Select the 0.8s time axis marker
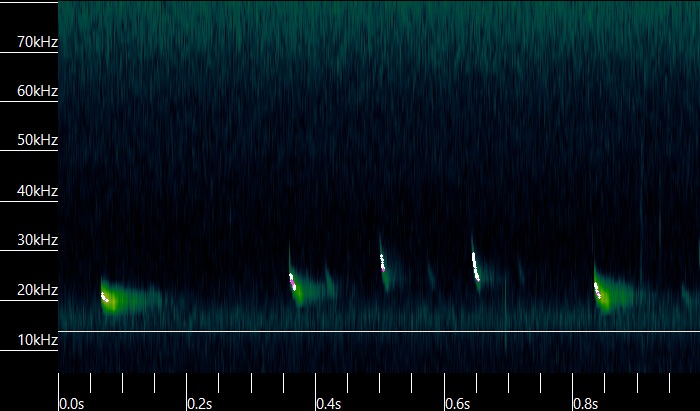Screen dimensions: 700x411 pyautogui.click(x=585, y=404)
